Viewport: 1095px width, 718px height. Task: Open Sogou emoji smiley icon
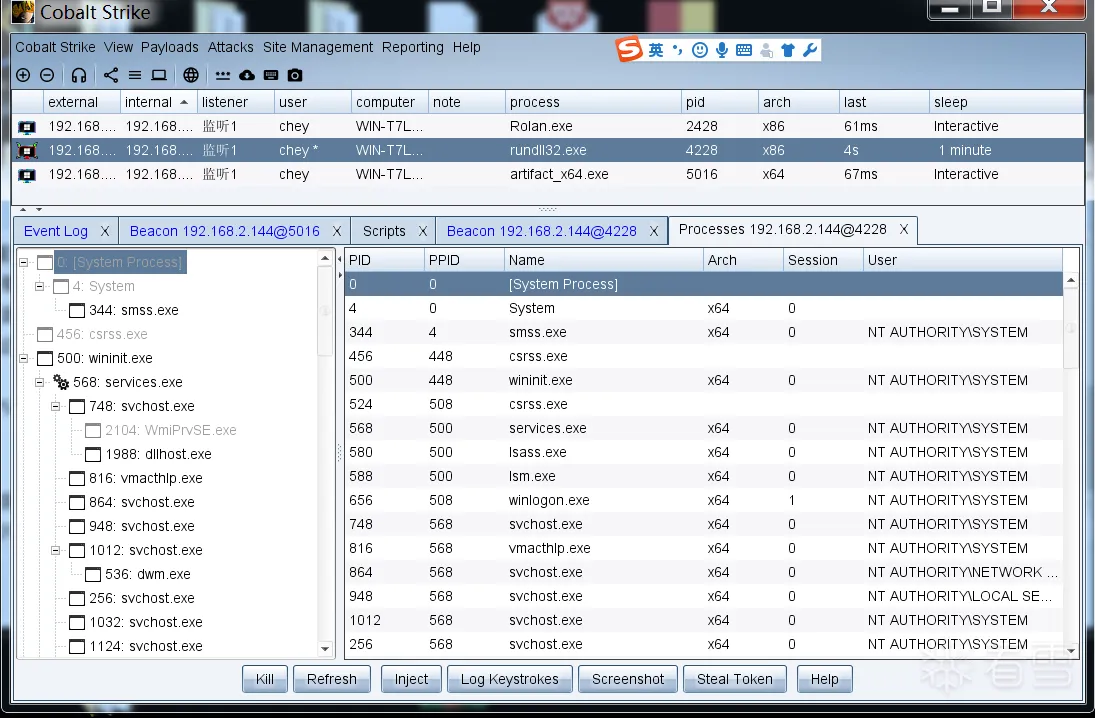point(700,50)
